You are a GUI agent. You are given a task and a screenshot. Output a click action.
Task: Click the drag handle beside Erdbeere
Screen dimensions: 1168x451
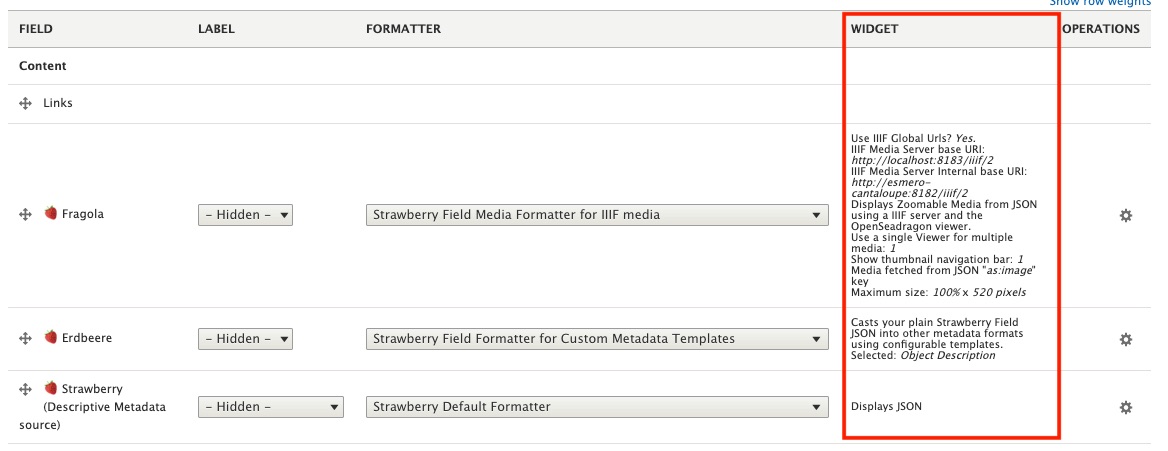click(26, 339)
